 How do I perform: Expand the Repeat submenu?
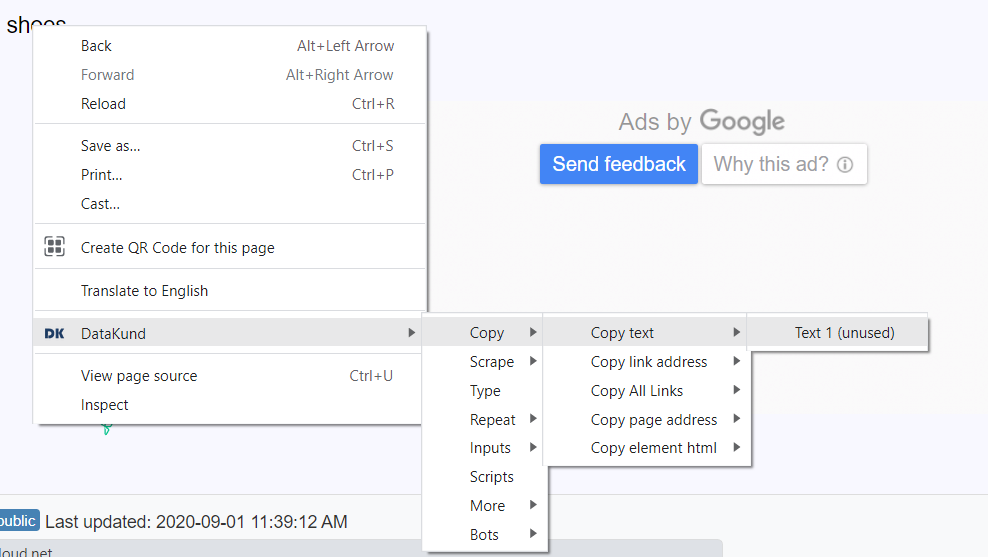tap(493, 420)
